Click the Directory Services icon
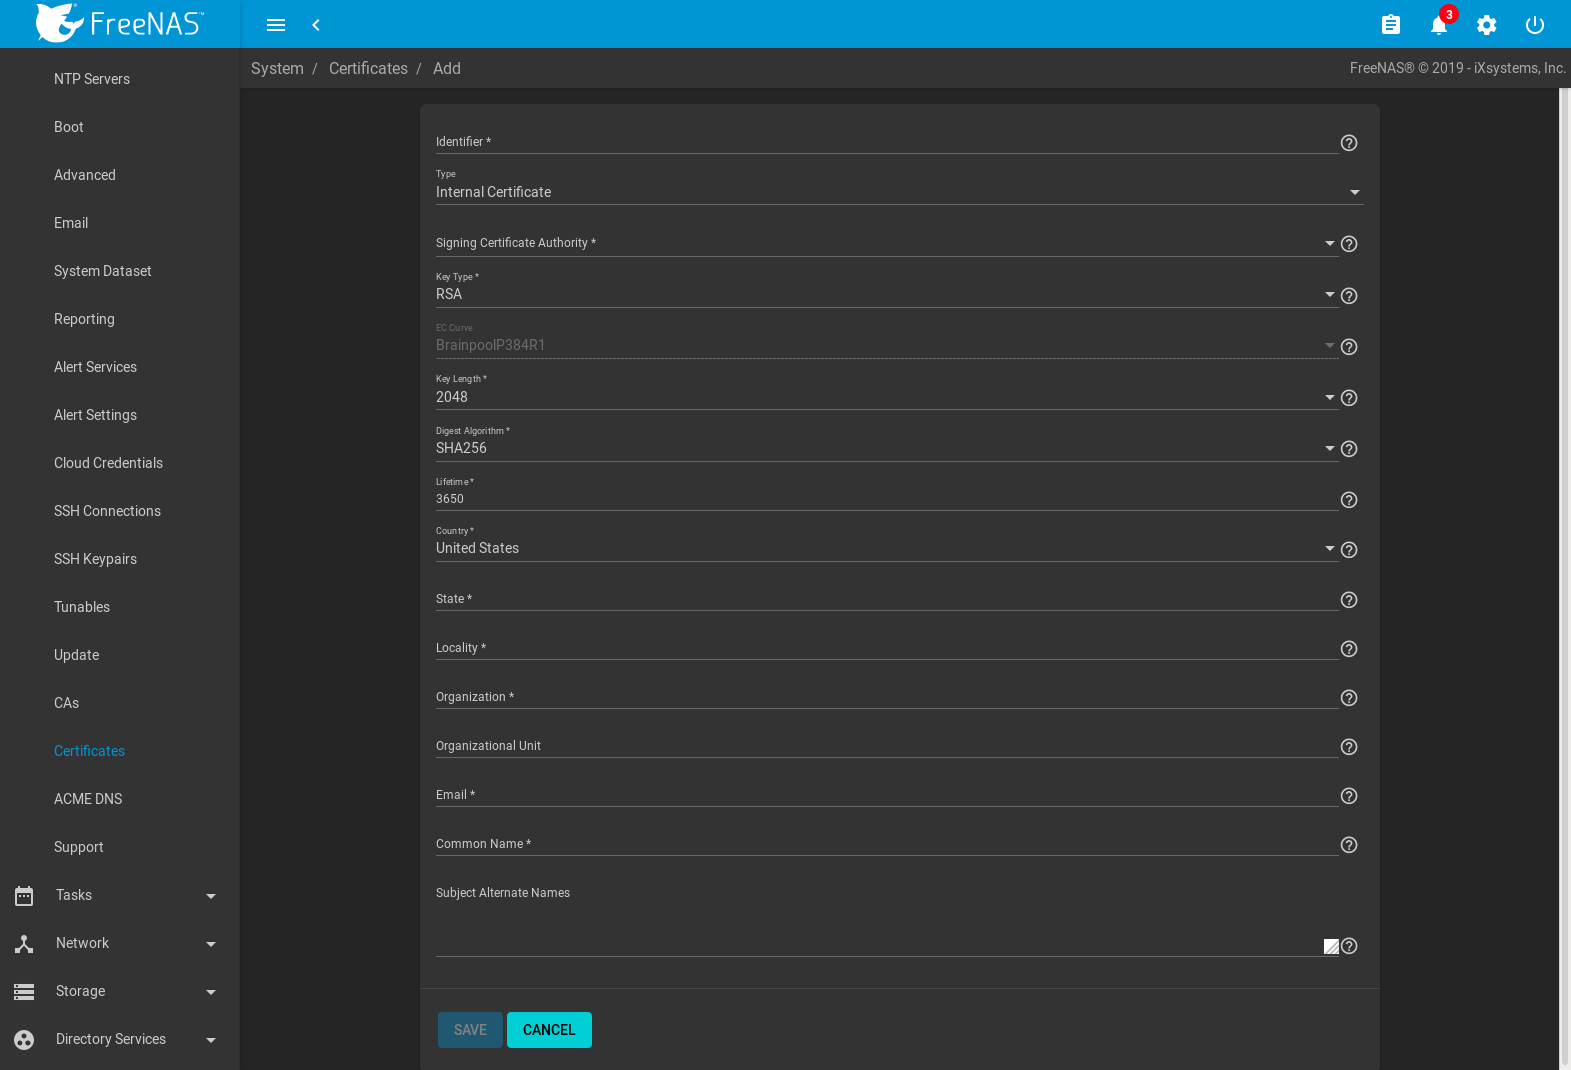 (24, 1039)
